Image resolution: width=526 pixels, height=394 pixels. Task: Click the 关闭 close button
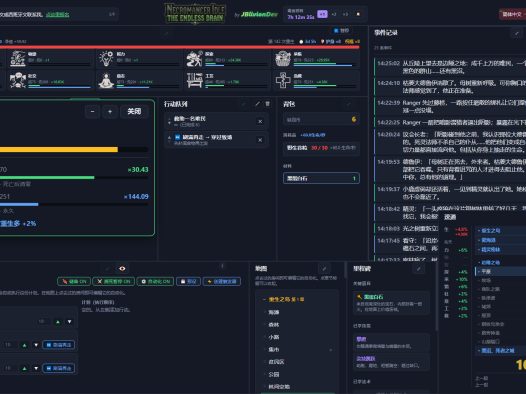click(134, 112)
